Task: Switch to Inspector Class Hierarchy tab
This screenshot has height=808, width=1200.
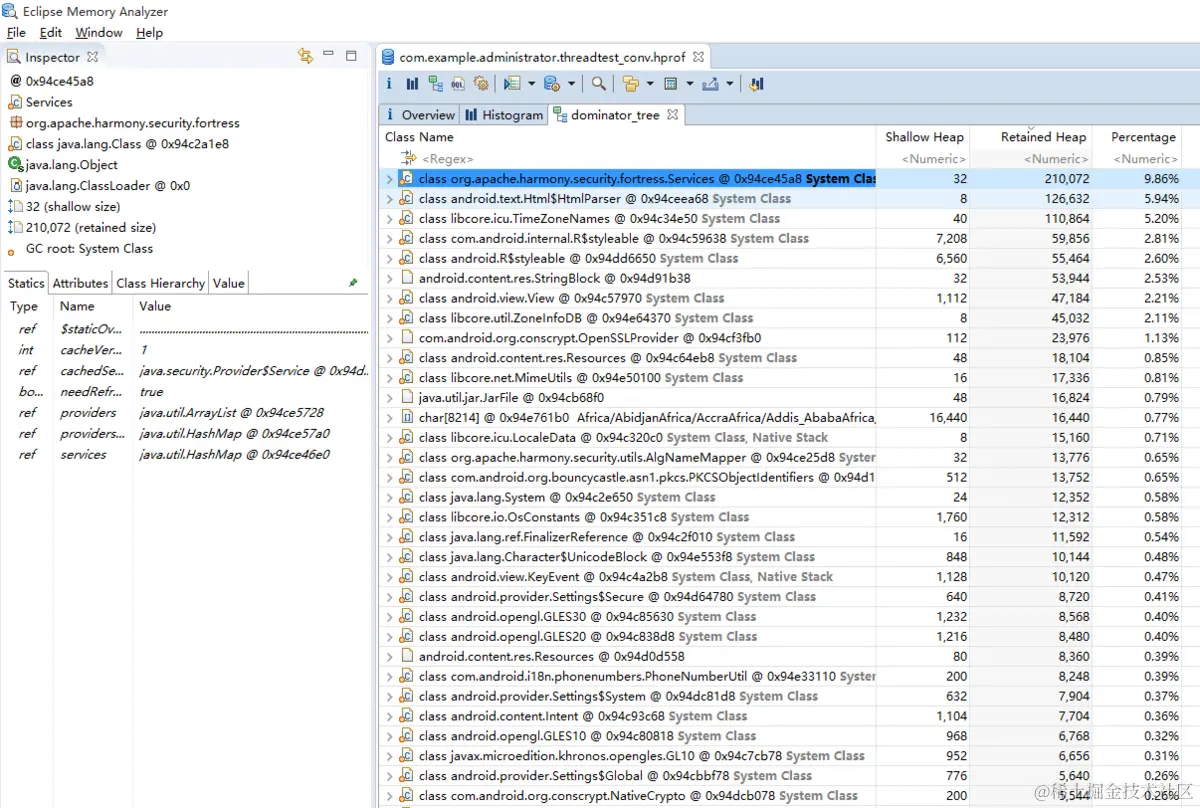Action: click(x=160, y=283)
